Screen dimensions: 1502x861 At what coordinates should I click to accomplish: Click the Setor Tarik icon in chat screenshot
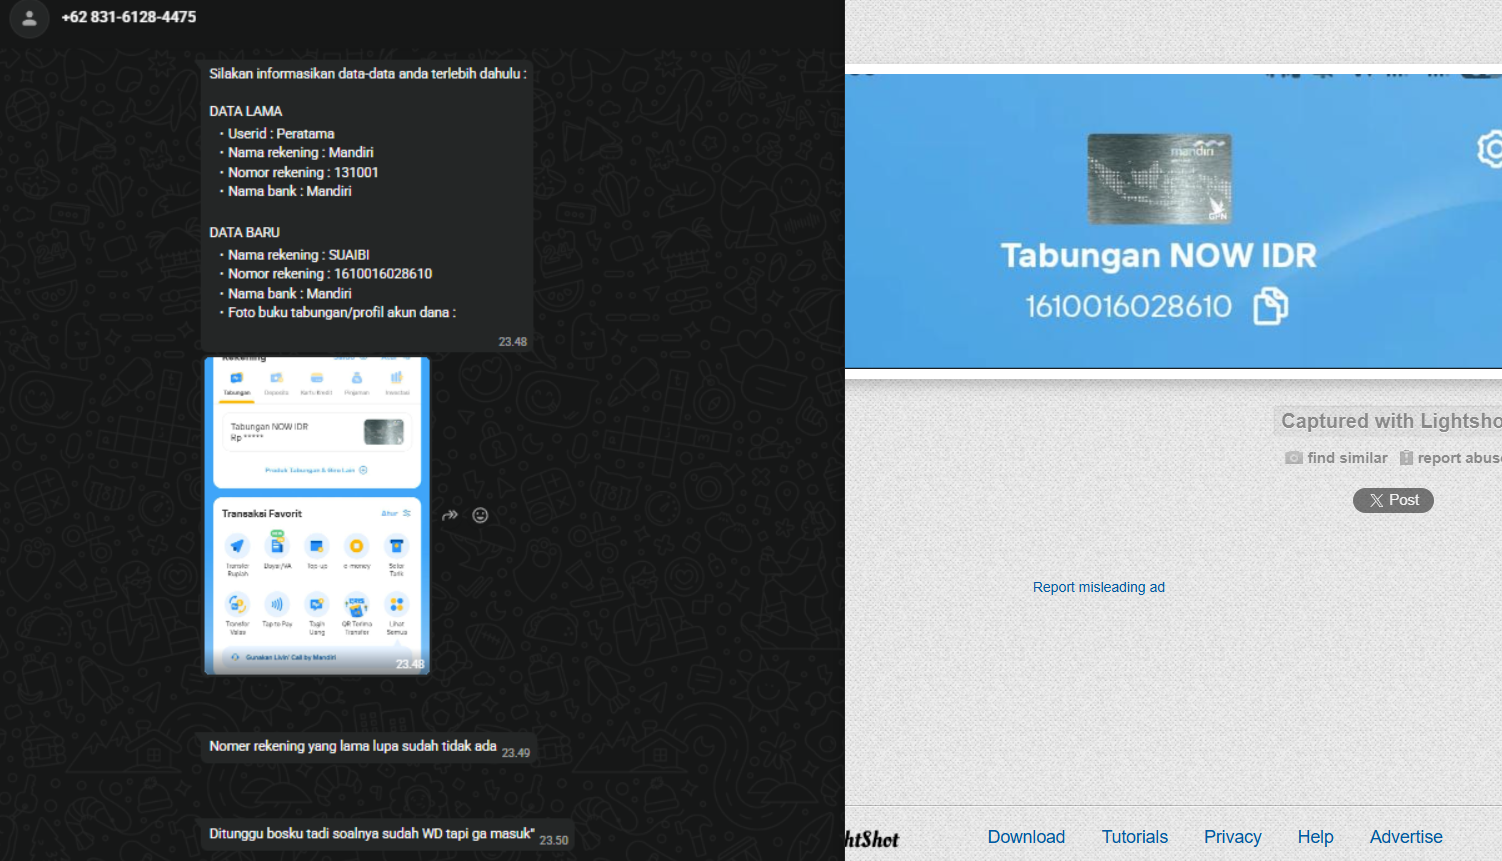click(x=397, y=546)
